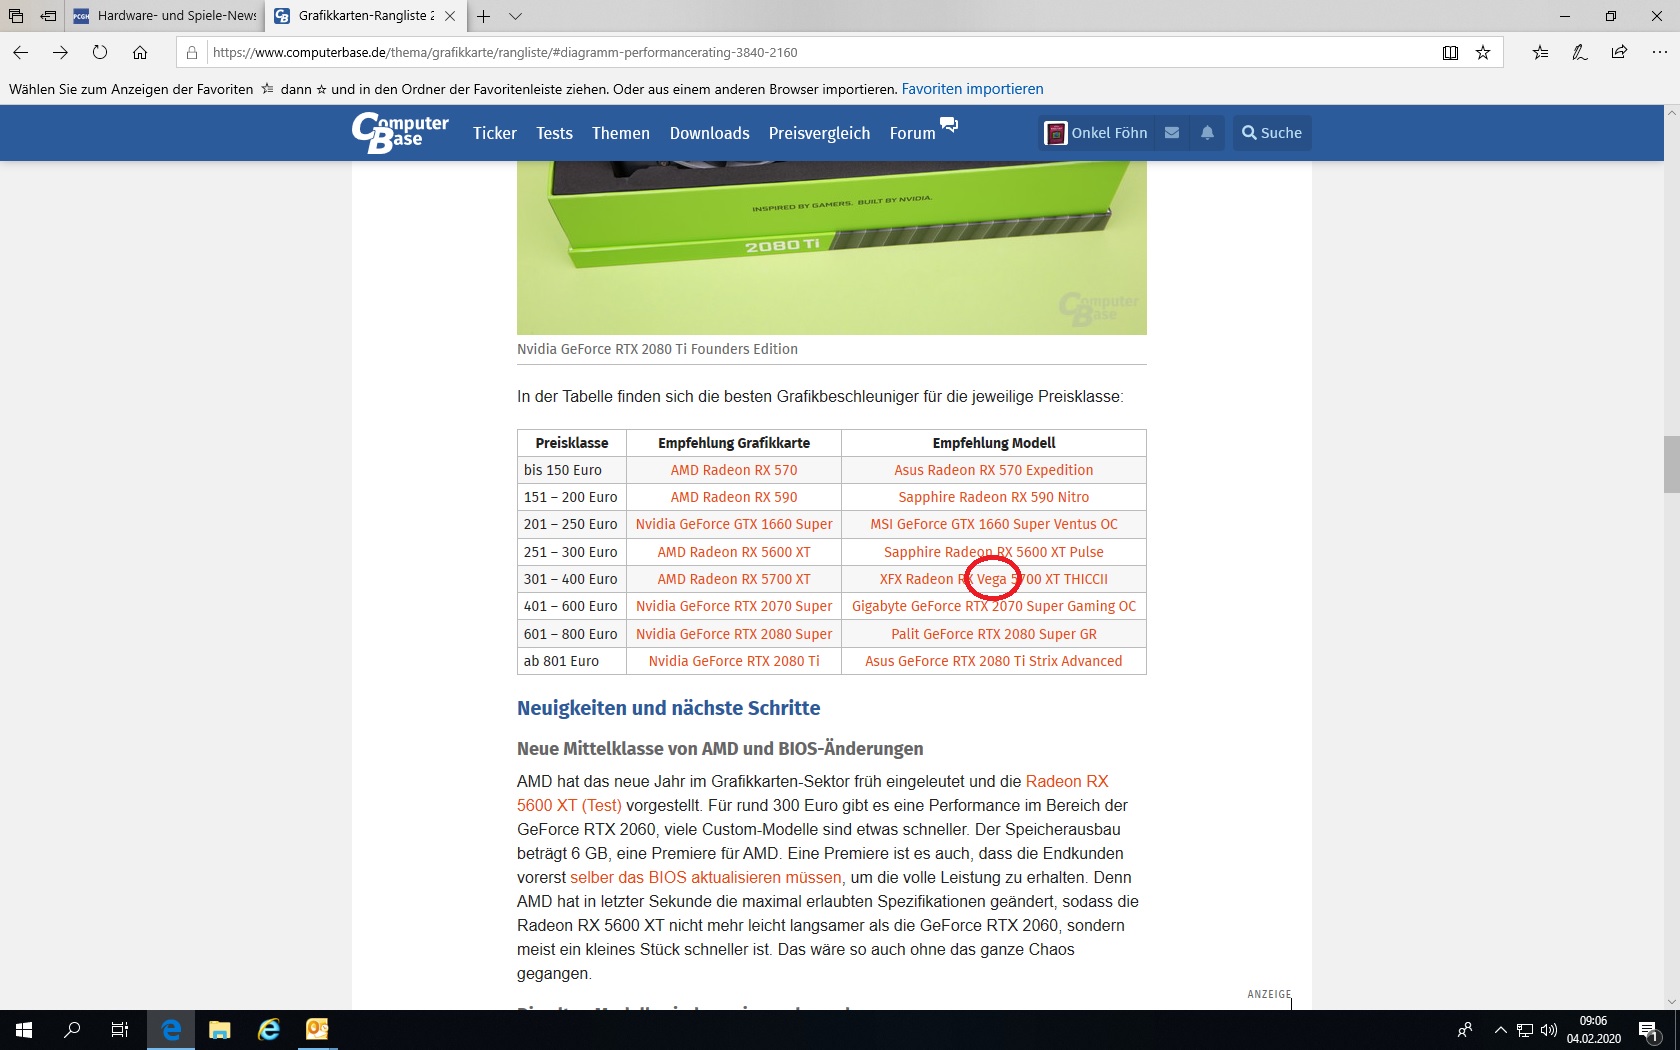This screenshot has height=1050, width=1680.
Task: Open notifications bell icon in header
Action: pyautogui.click(x=1208, y=133)
